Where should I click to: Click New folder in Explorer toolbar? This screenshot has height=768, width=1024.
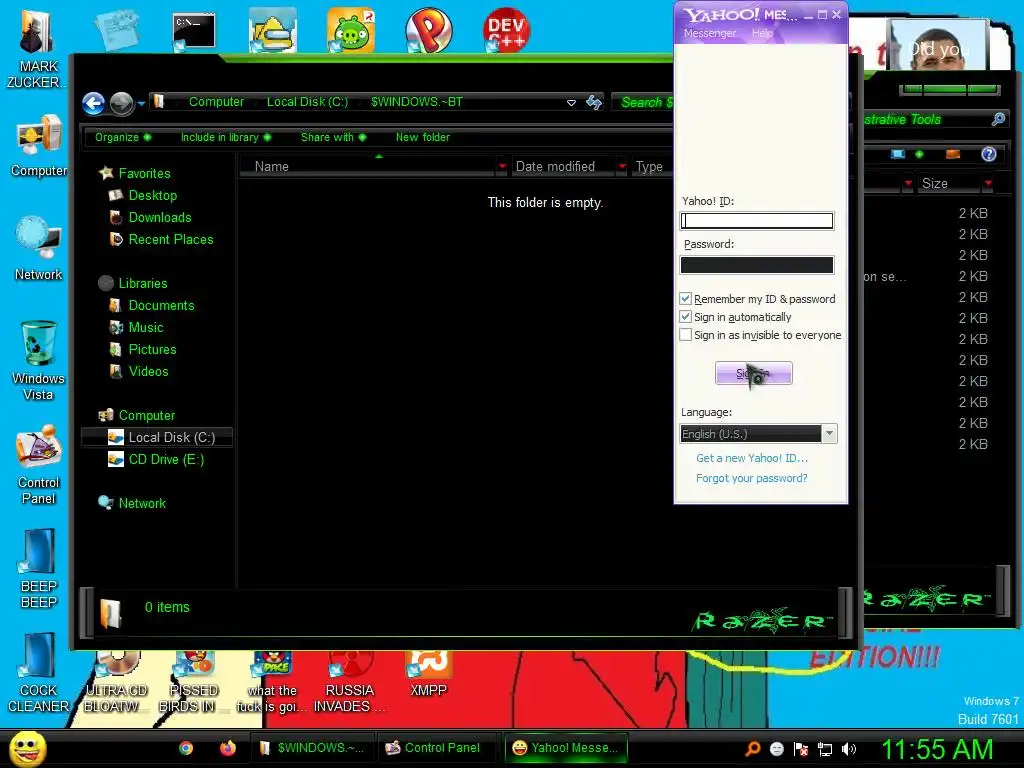[423, 137]
